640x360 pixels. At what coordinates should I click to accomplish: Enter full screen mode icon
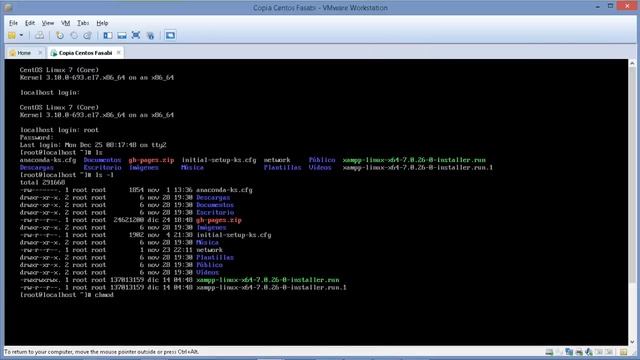coord(136,36)
